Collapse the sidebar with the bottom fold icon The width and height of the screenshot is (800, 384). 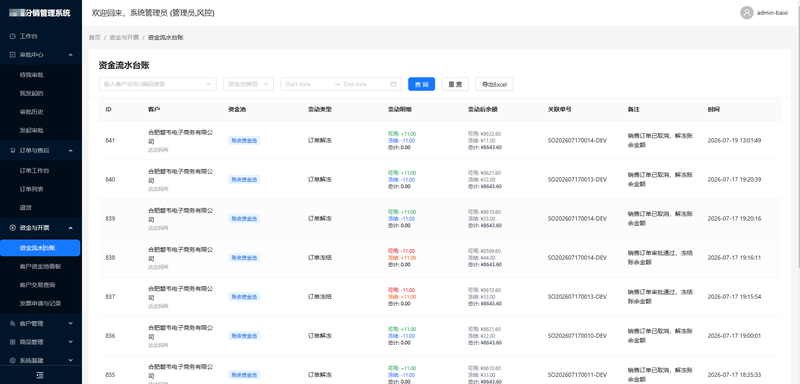click(40, 375)
